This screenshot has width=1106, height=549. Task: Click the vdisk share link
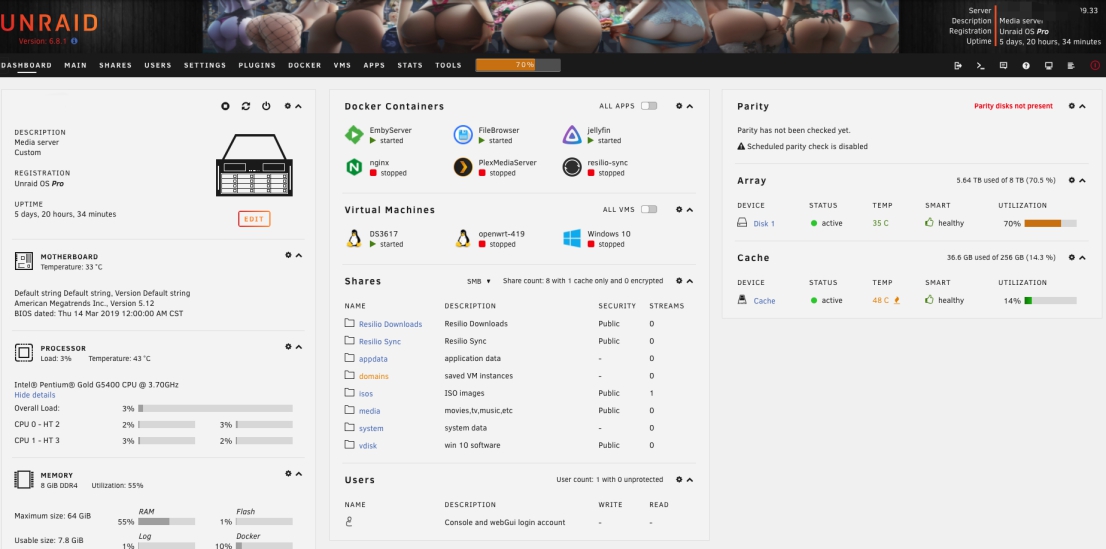click(367, 446)
